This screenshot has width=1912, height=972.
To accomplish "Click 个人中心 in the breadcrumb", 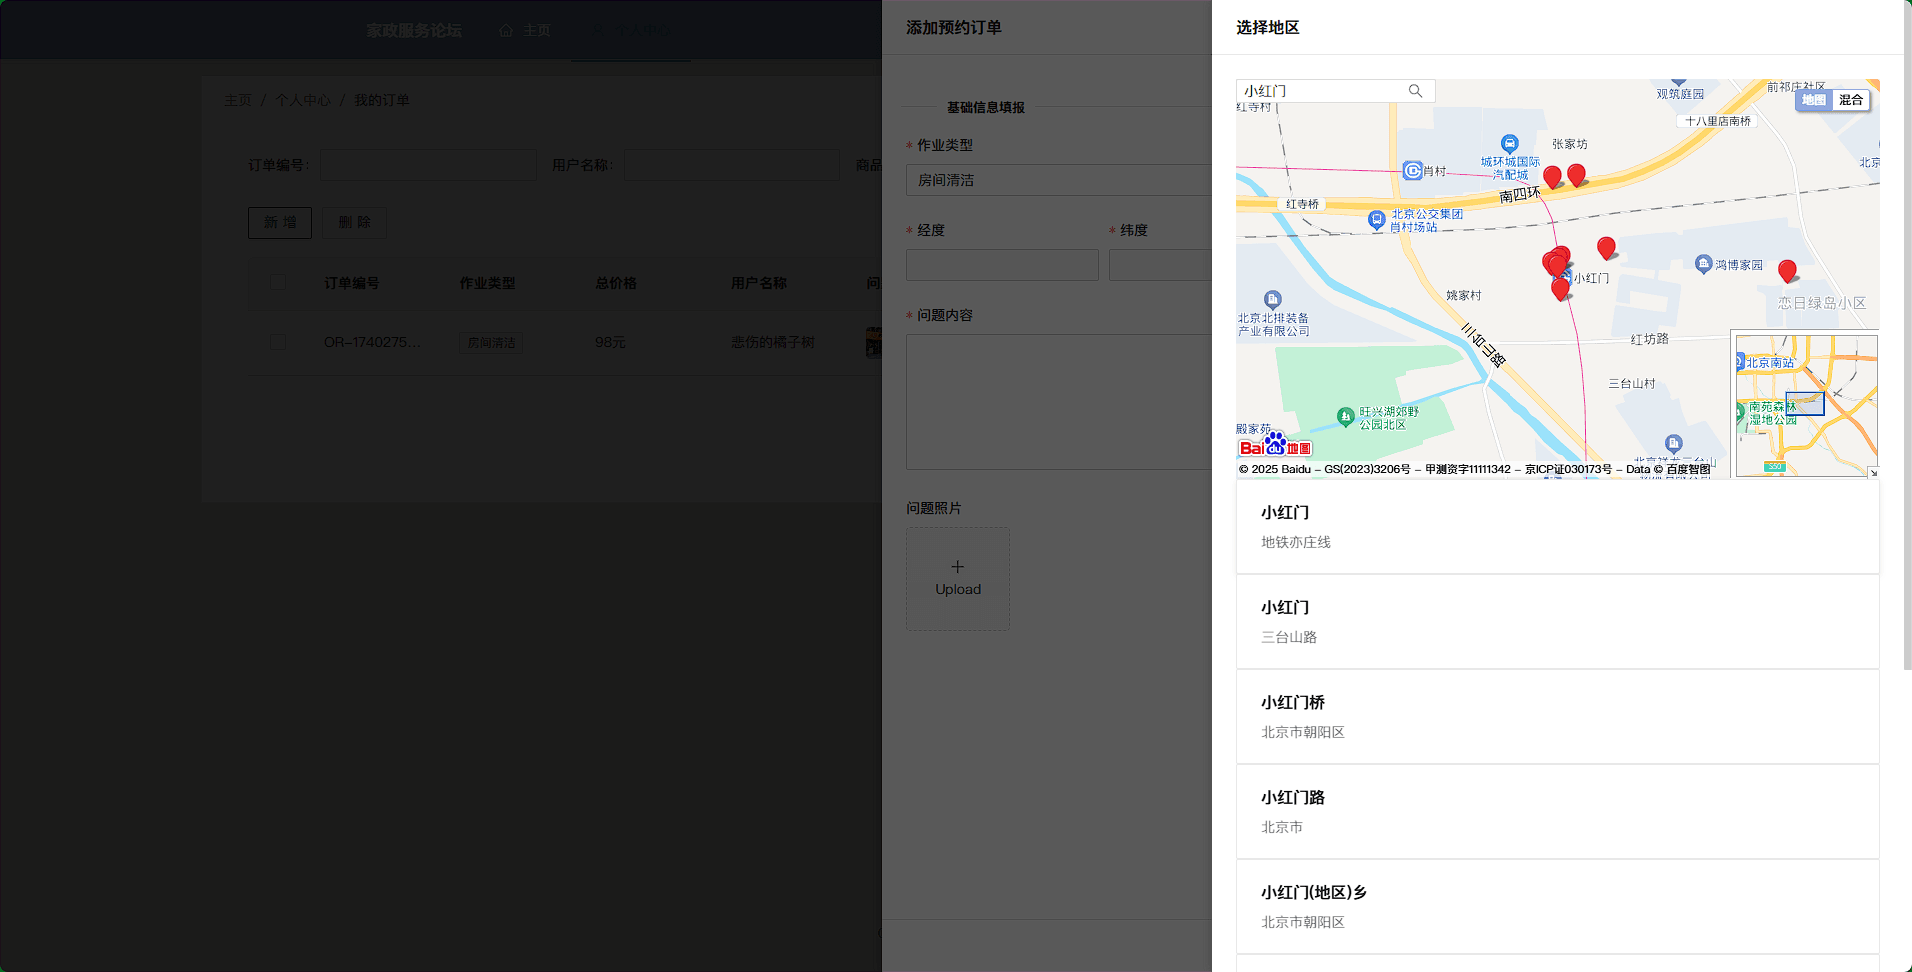I will tap(303, 100).
